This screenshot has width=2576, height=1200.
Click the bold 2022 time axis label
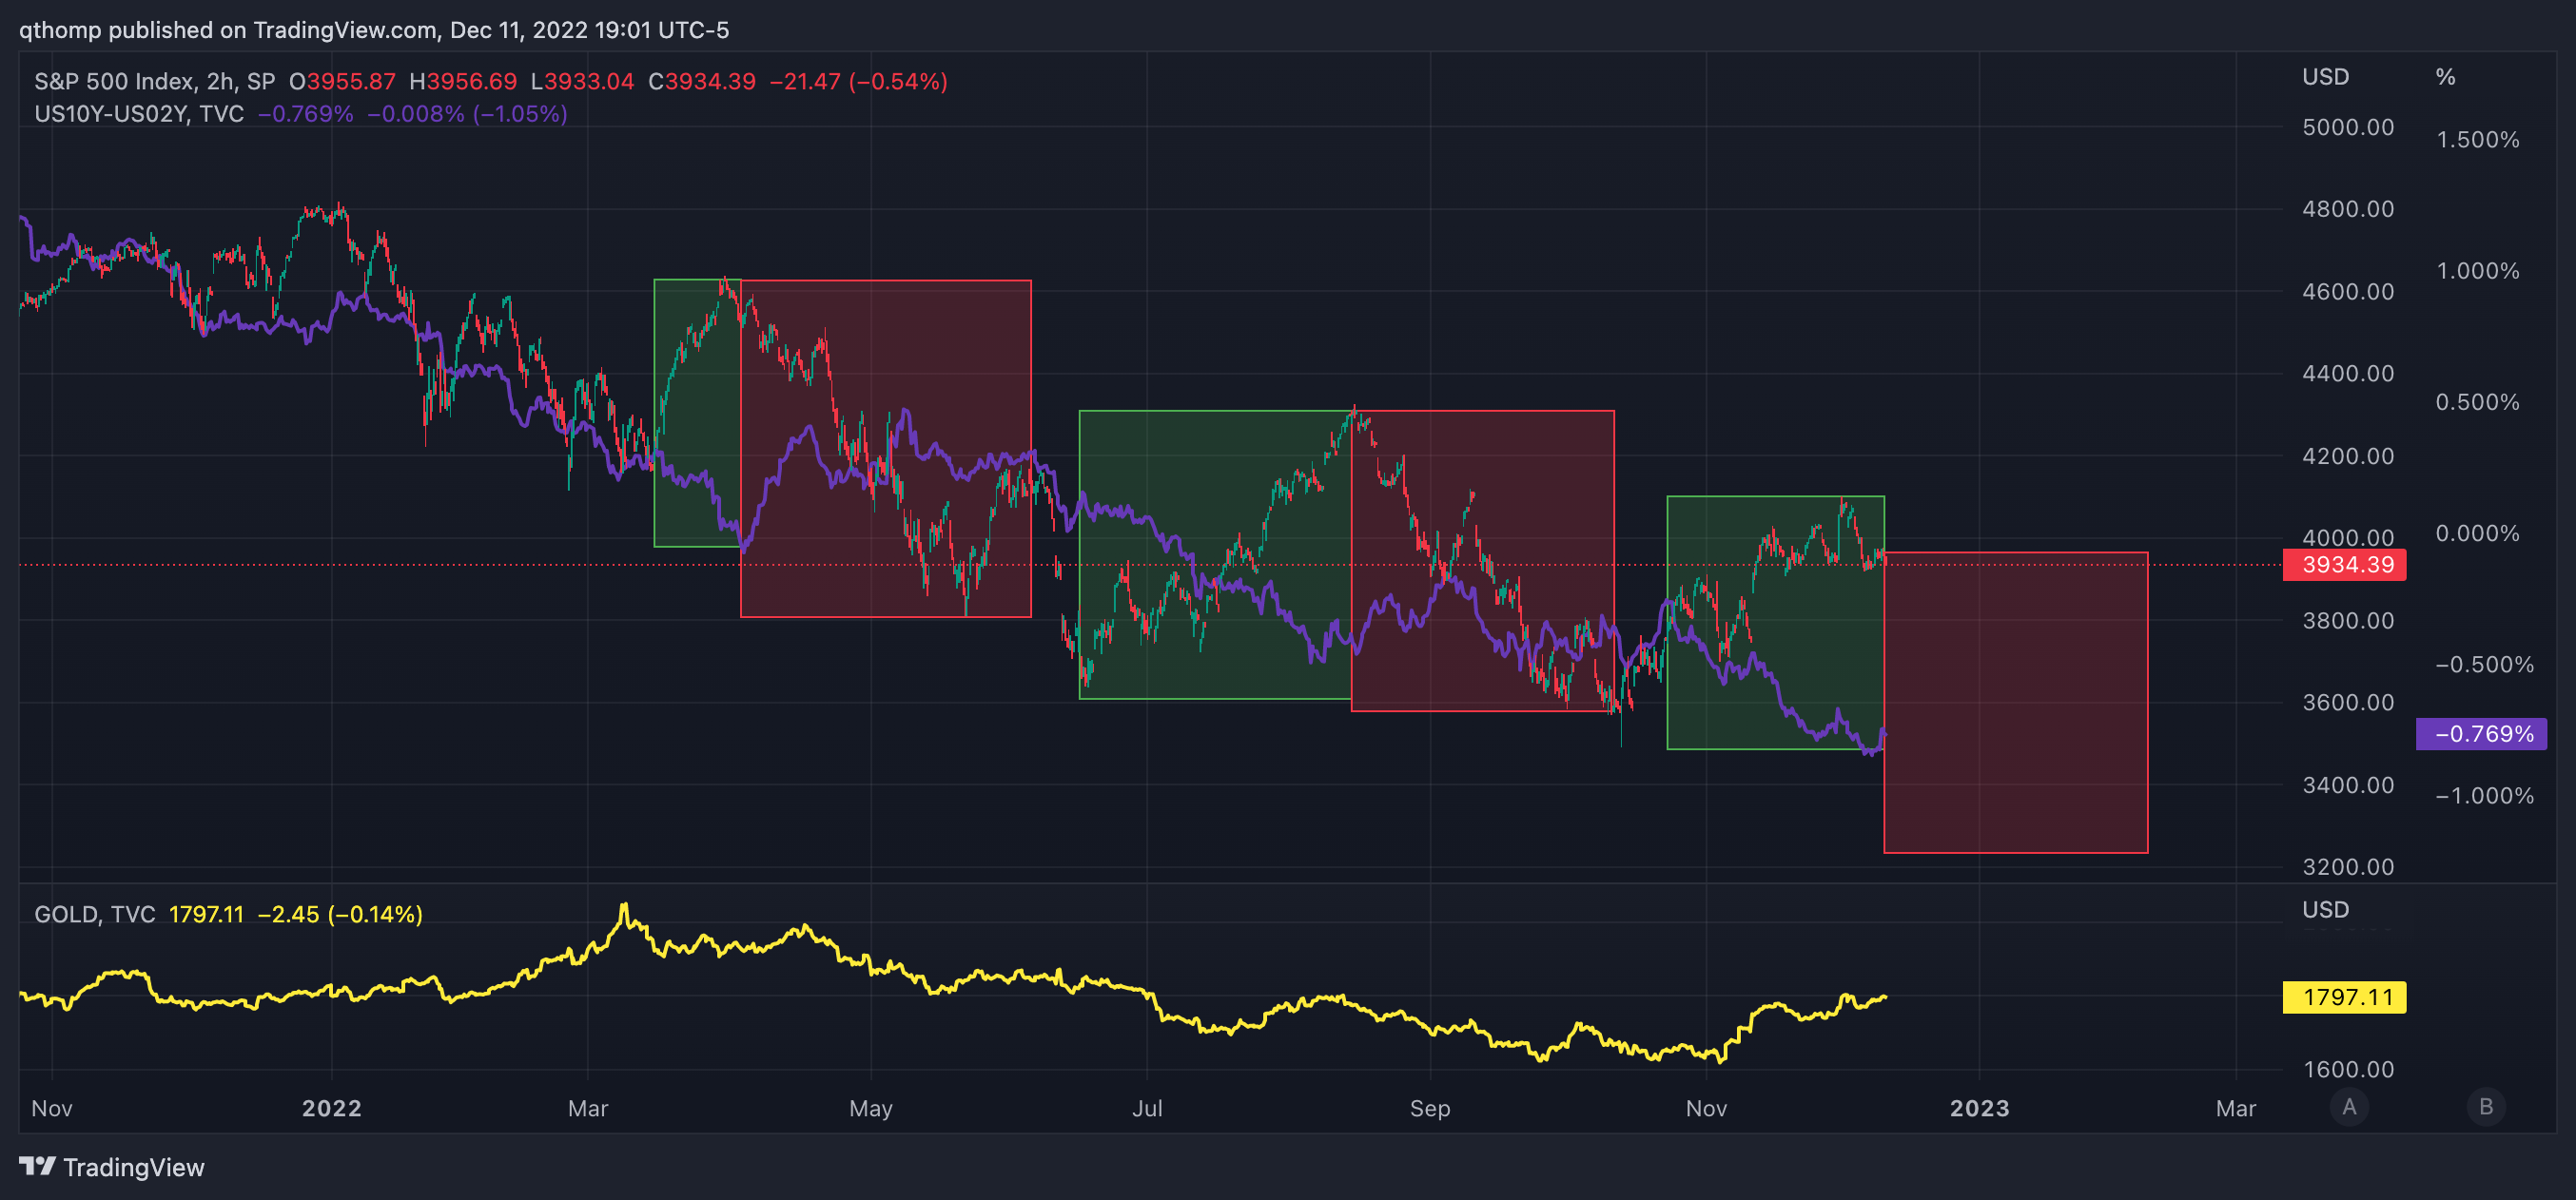(x=332, y=1108)
